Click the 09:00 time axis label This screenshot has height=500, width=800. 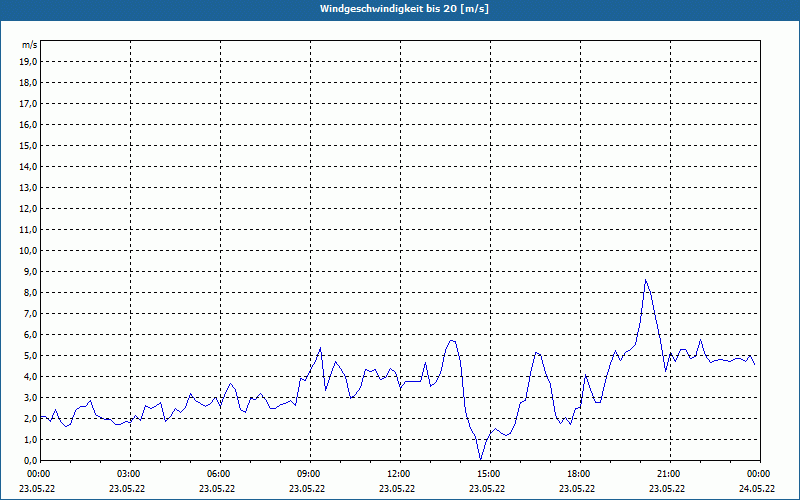pyautogui.click(x=310, y=474)
